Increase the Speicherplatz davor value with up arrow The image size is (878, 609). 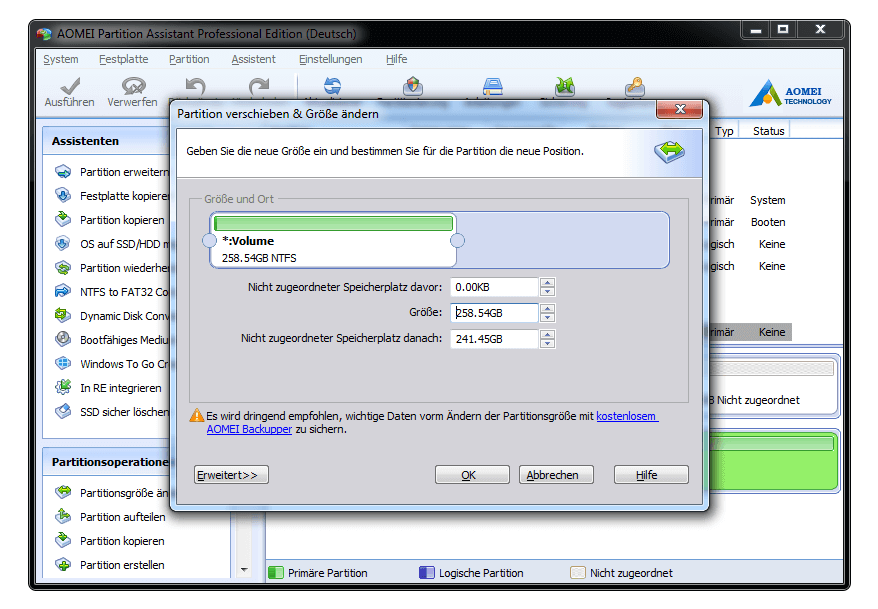pyautogui.click(x=548, y=283)
